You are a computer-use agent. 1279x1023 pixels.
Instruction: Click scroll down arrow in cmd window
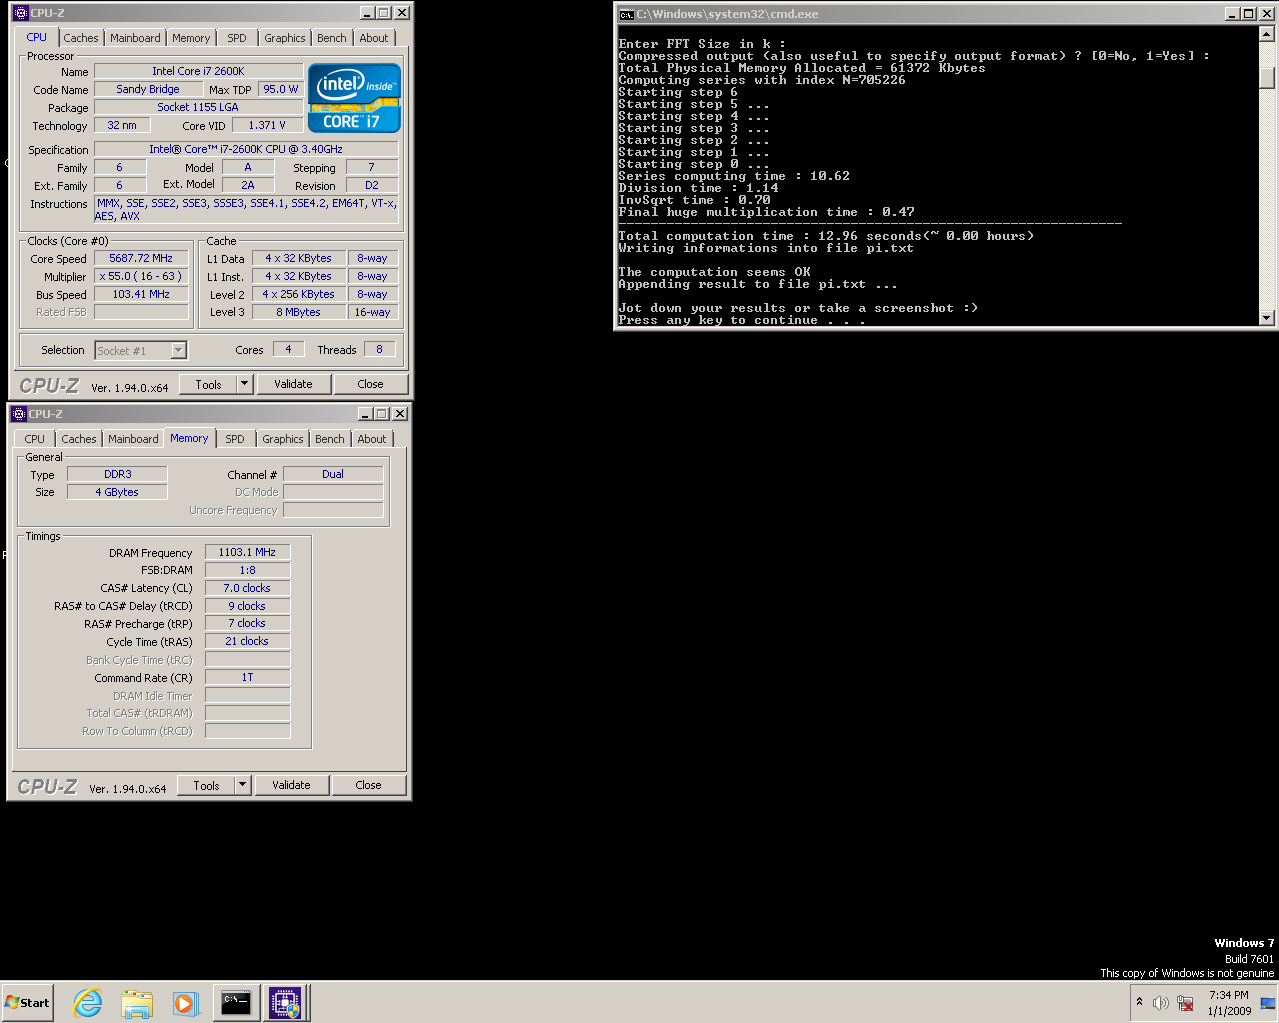pos(1267,318)
